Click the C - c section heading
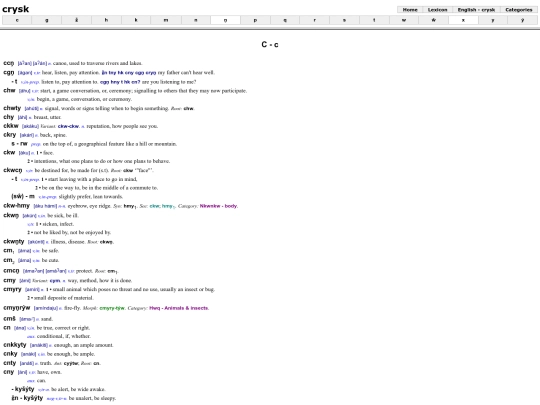The image size is (540, 405). tap(270, 44)
